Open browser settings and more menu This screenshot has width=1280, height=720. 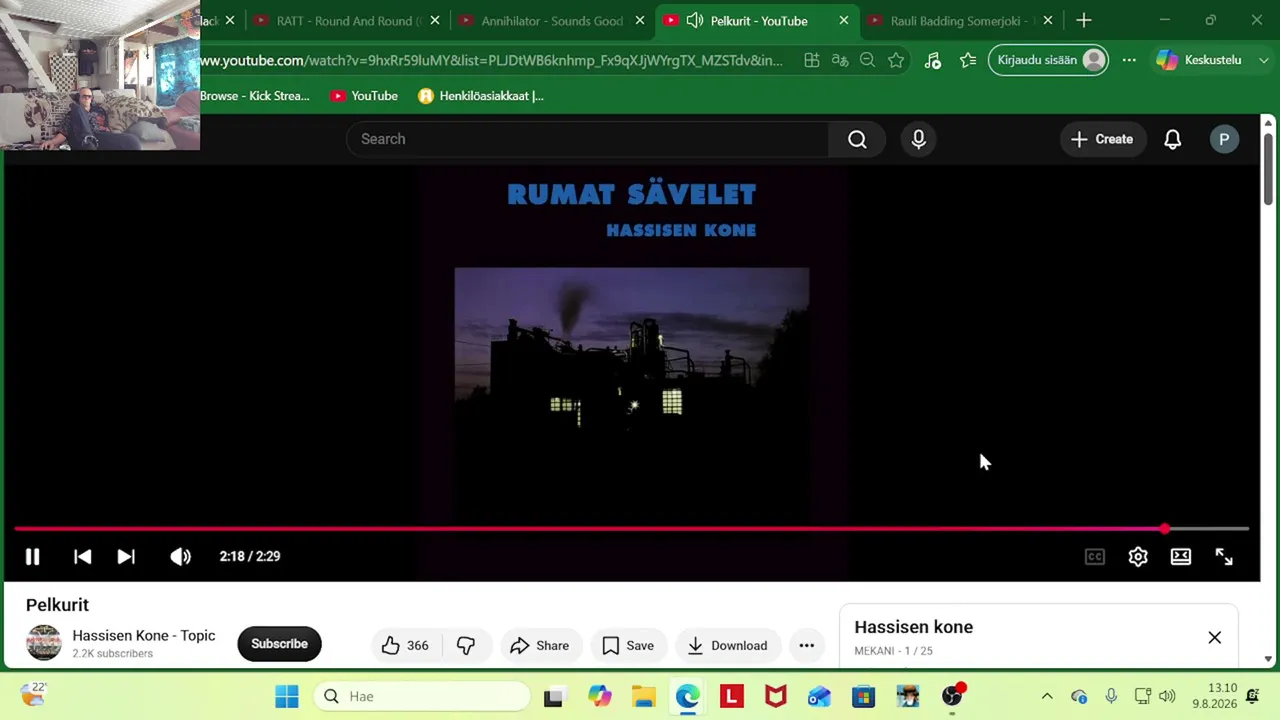(x=1129, y=60)
